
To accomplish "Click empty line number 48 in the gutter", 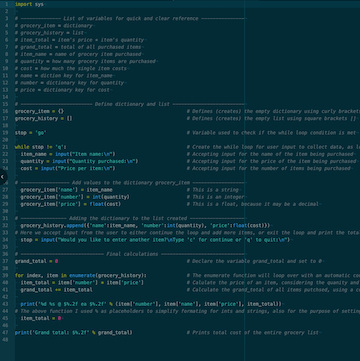I will [6, 340].
